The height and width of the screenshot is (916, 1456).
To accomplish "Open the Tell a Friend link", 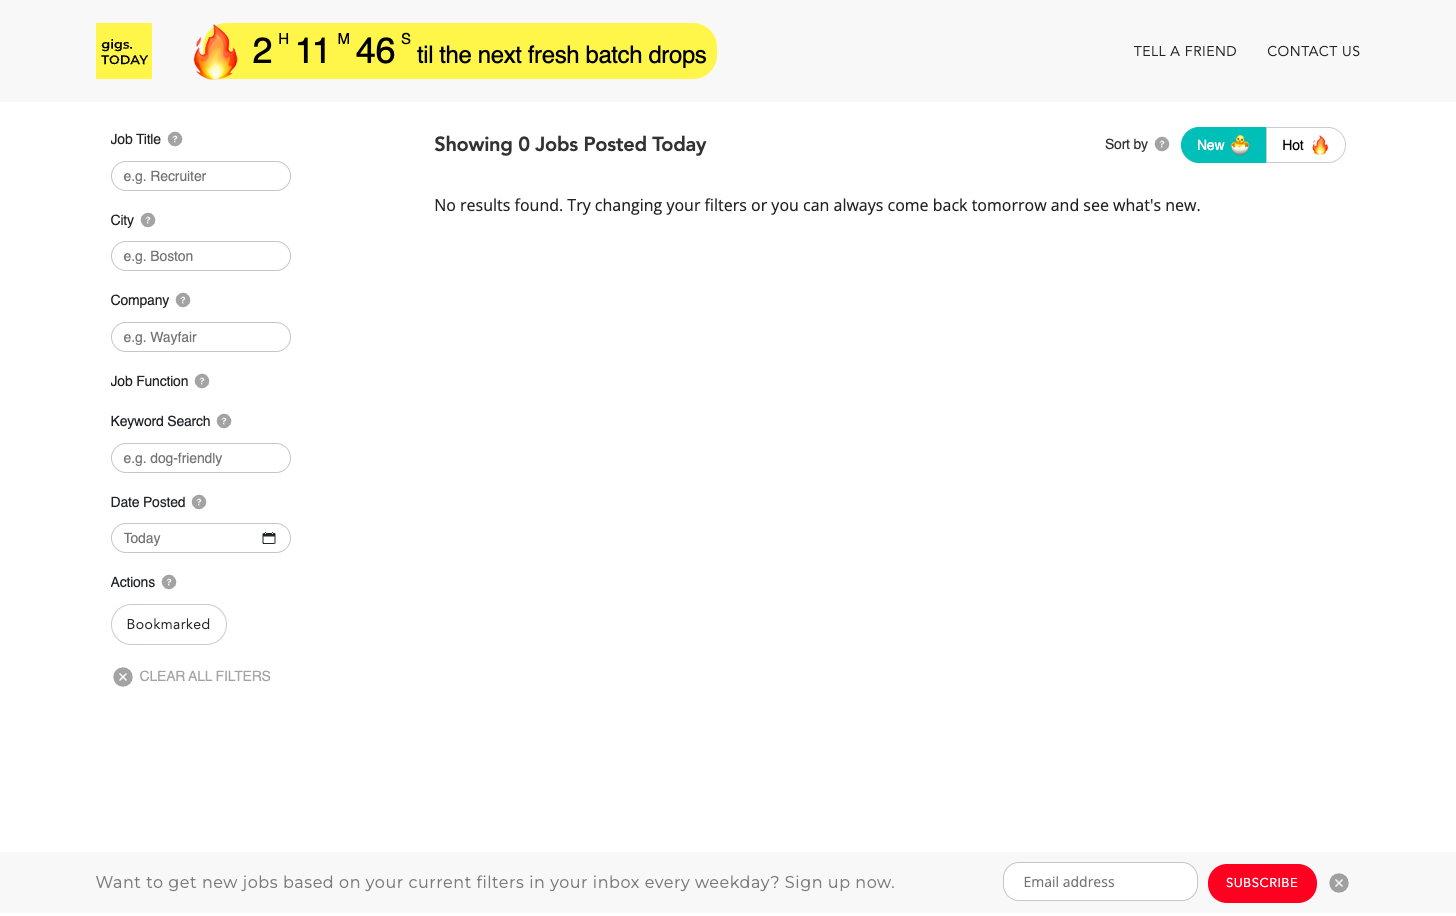I will 1185,51.
